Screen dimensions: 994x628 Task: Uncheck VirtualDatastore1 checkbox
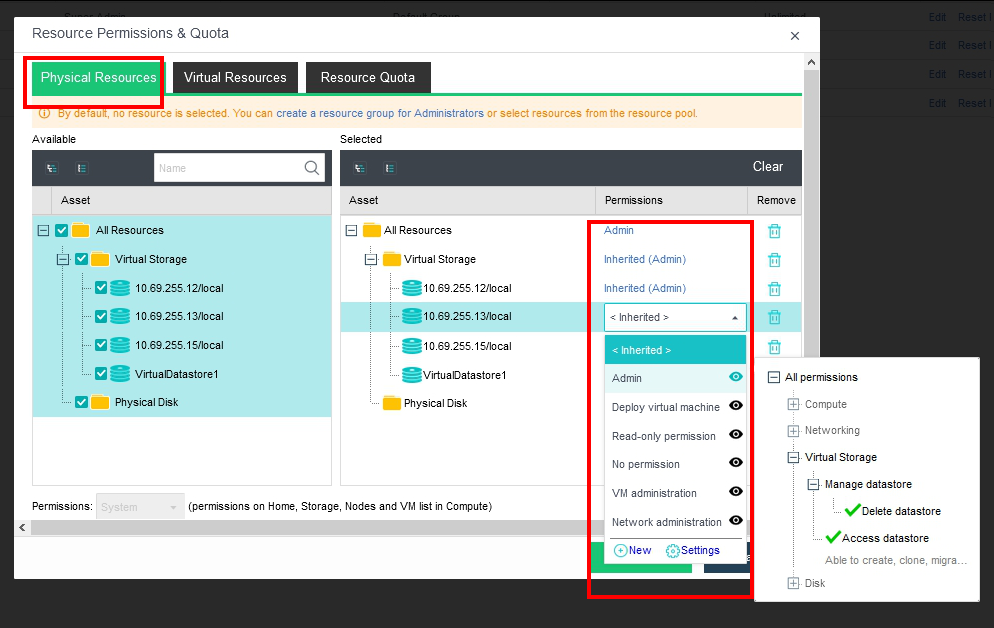pyautogui.click(x=101, y=374)
